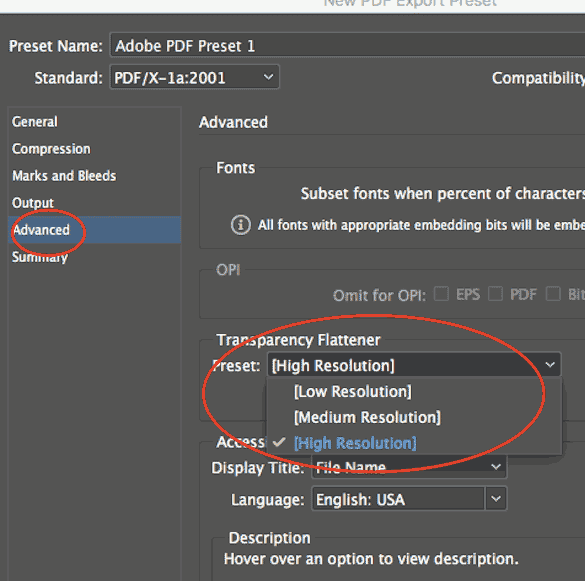Image resolution: width=585 pixels, height=581 pixels.
Task: Click the Preset Name input field
Action: (x=347, y=45)
